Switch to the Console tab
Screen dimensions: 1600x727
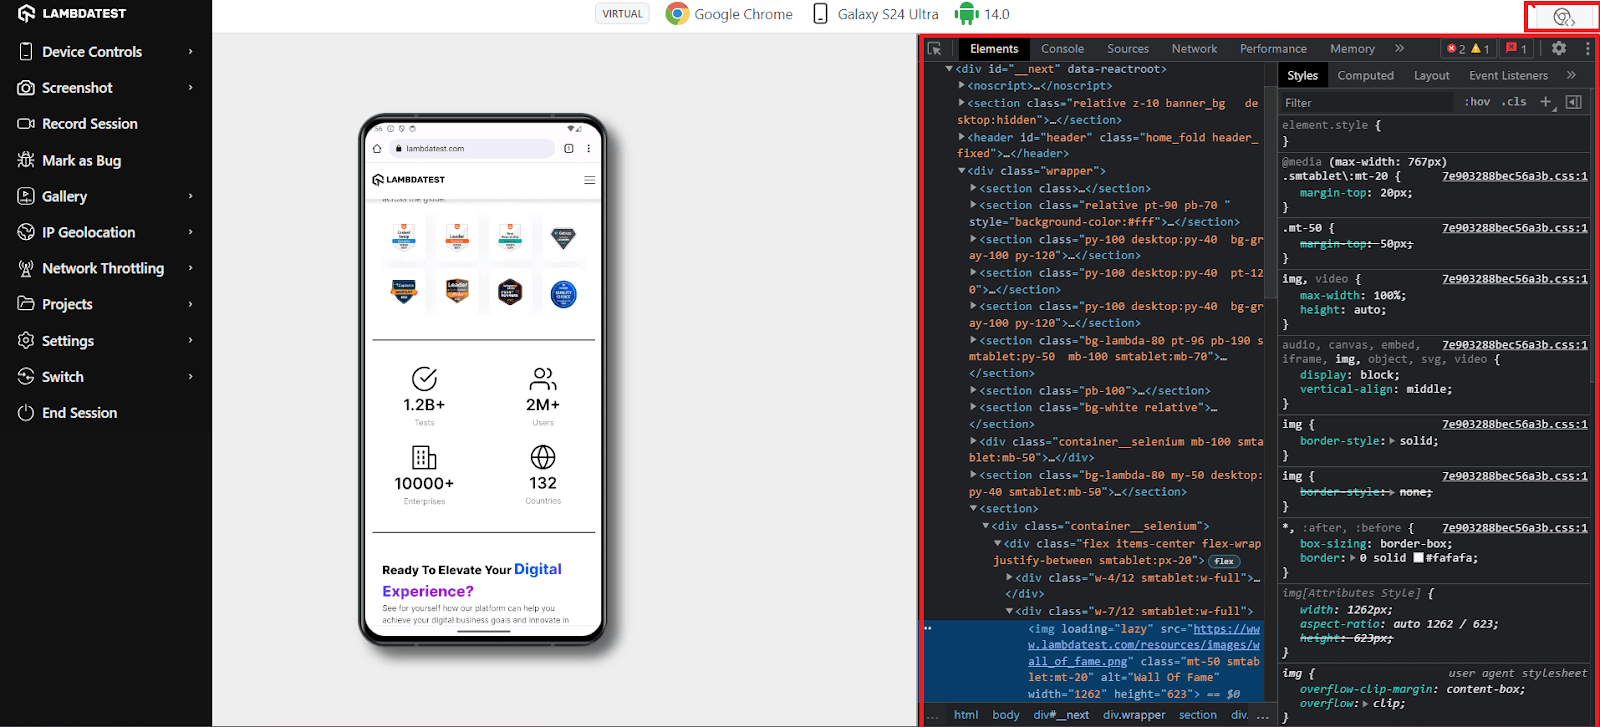point(1062,48)
